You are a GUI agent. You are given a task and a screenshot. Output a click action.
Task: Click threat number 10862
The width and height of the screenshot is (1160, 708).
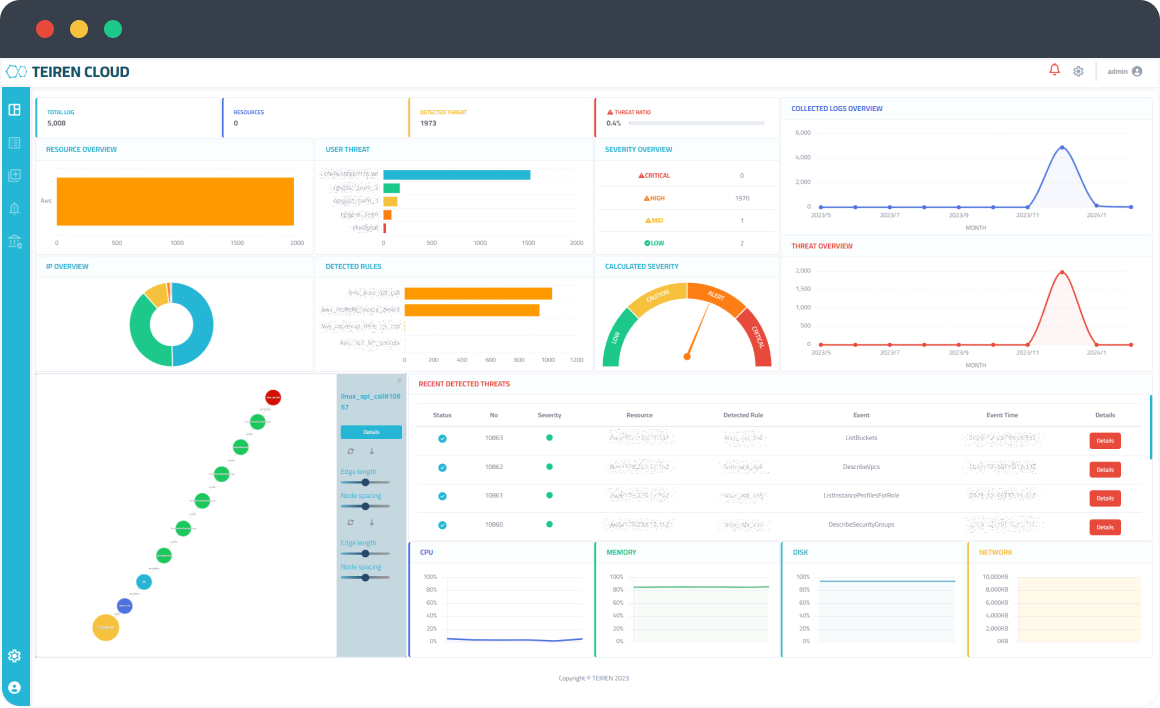click(x=494, y=467)
